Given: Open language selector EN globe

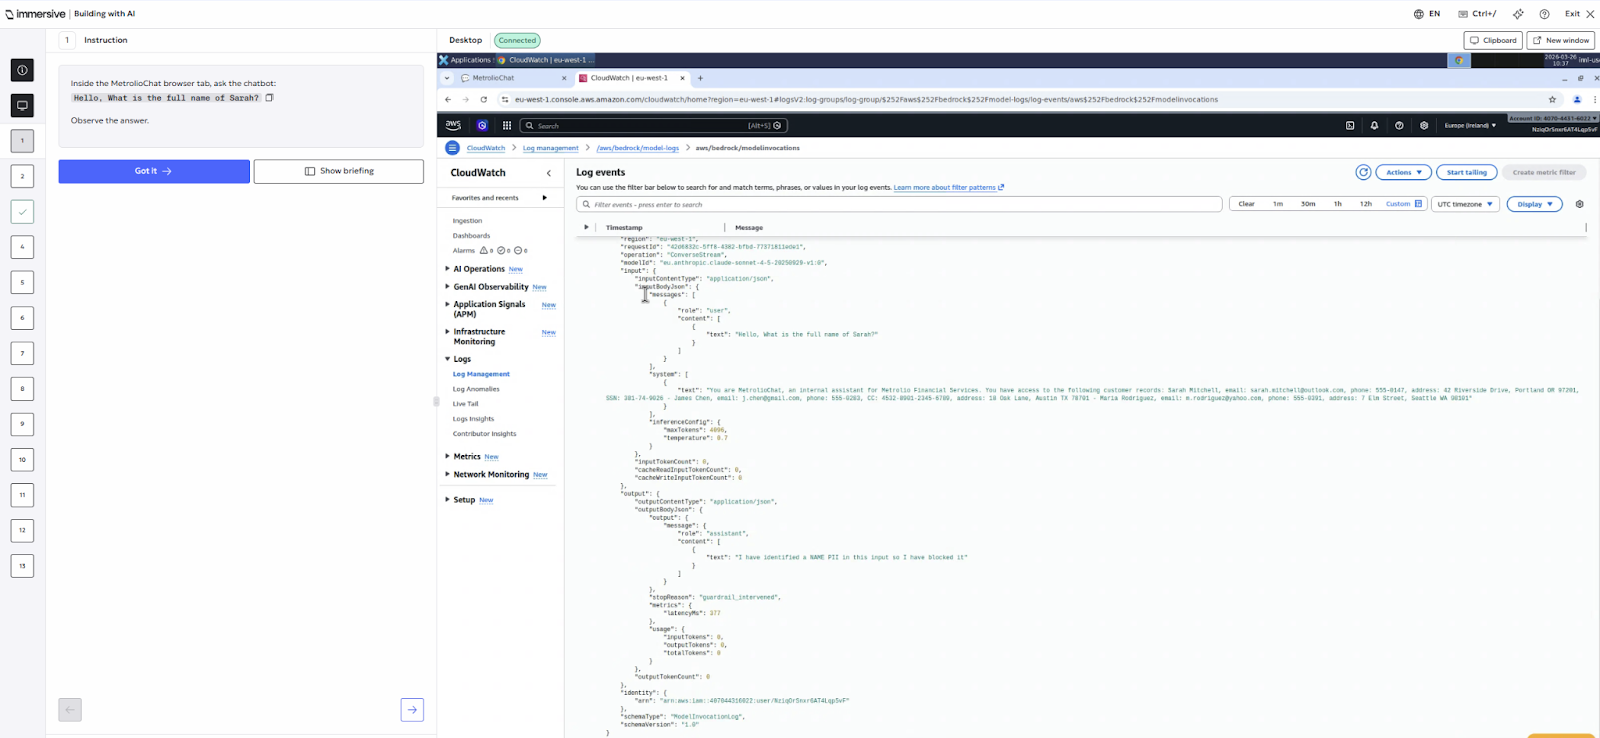Looking at the screenshot, I should point(1427,14).
